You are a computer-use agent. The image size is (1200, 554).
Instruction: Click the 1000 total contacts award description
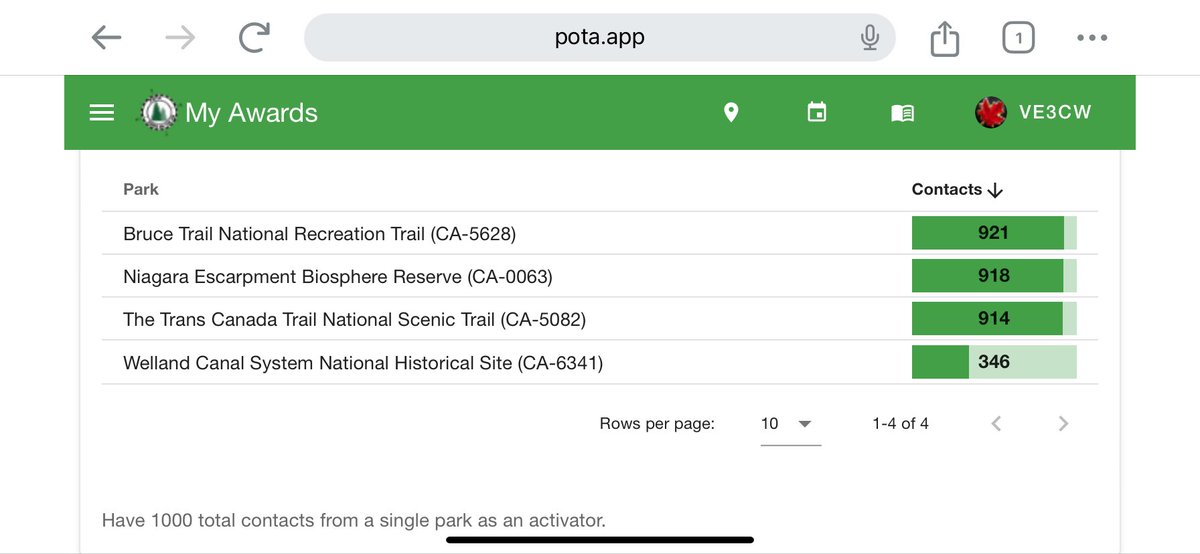[354, 520]
